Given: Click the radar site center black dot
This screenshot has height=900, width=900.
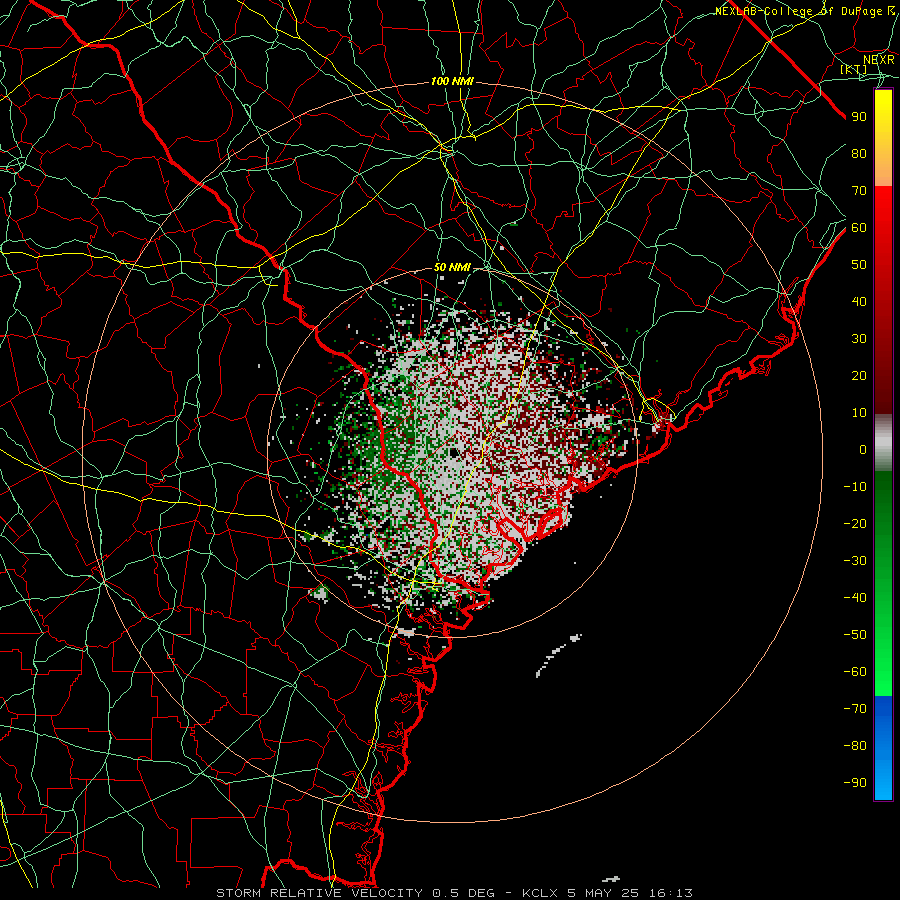Looking at the screenshot, I should coord(453,453).
